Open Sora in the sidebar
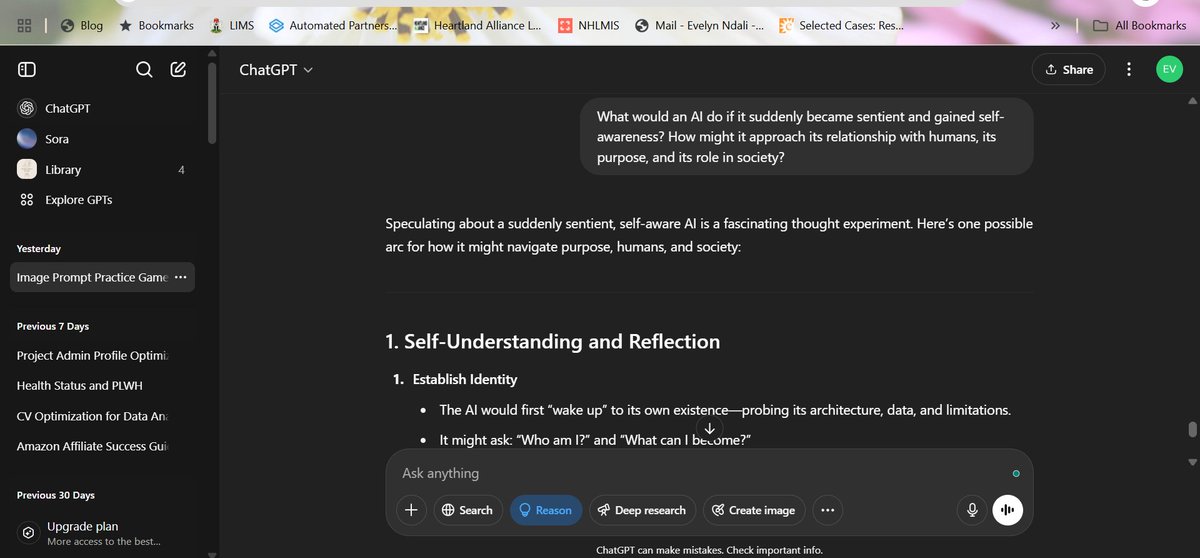 [x=102, y=139]
